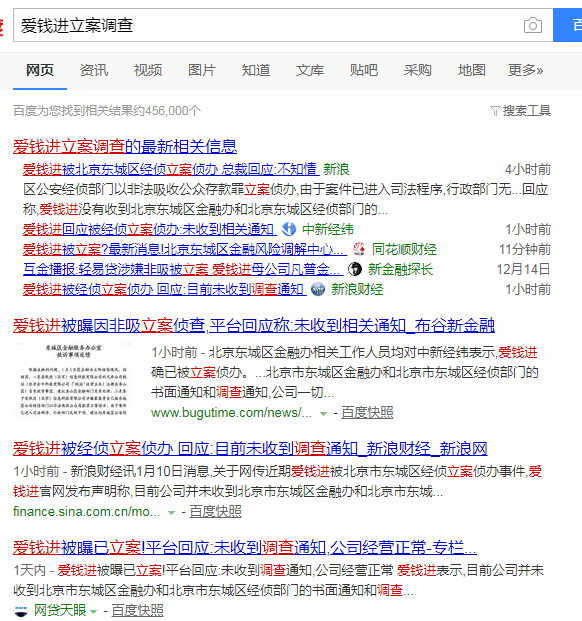
Task: Switch to the 视频 tab
Action: point(148,70)
